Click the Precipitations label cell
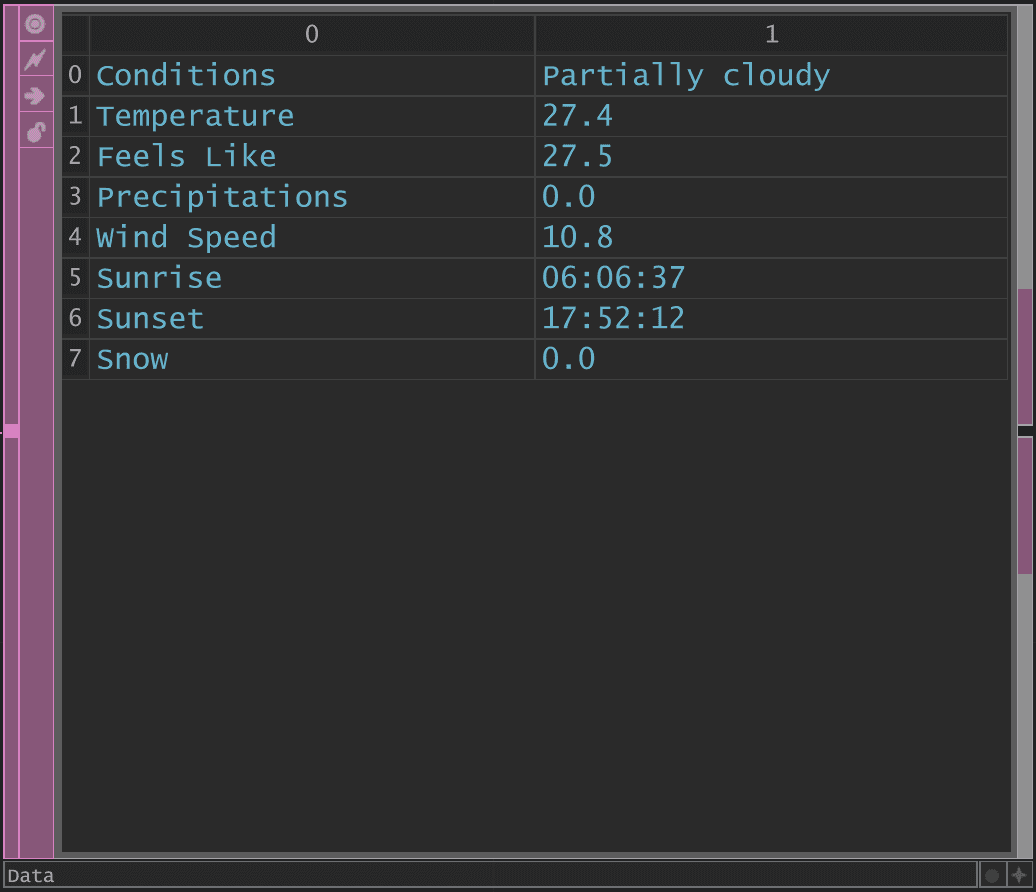Screen dimensions: 1036x892 click(312, 198)
